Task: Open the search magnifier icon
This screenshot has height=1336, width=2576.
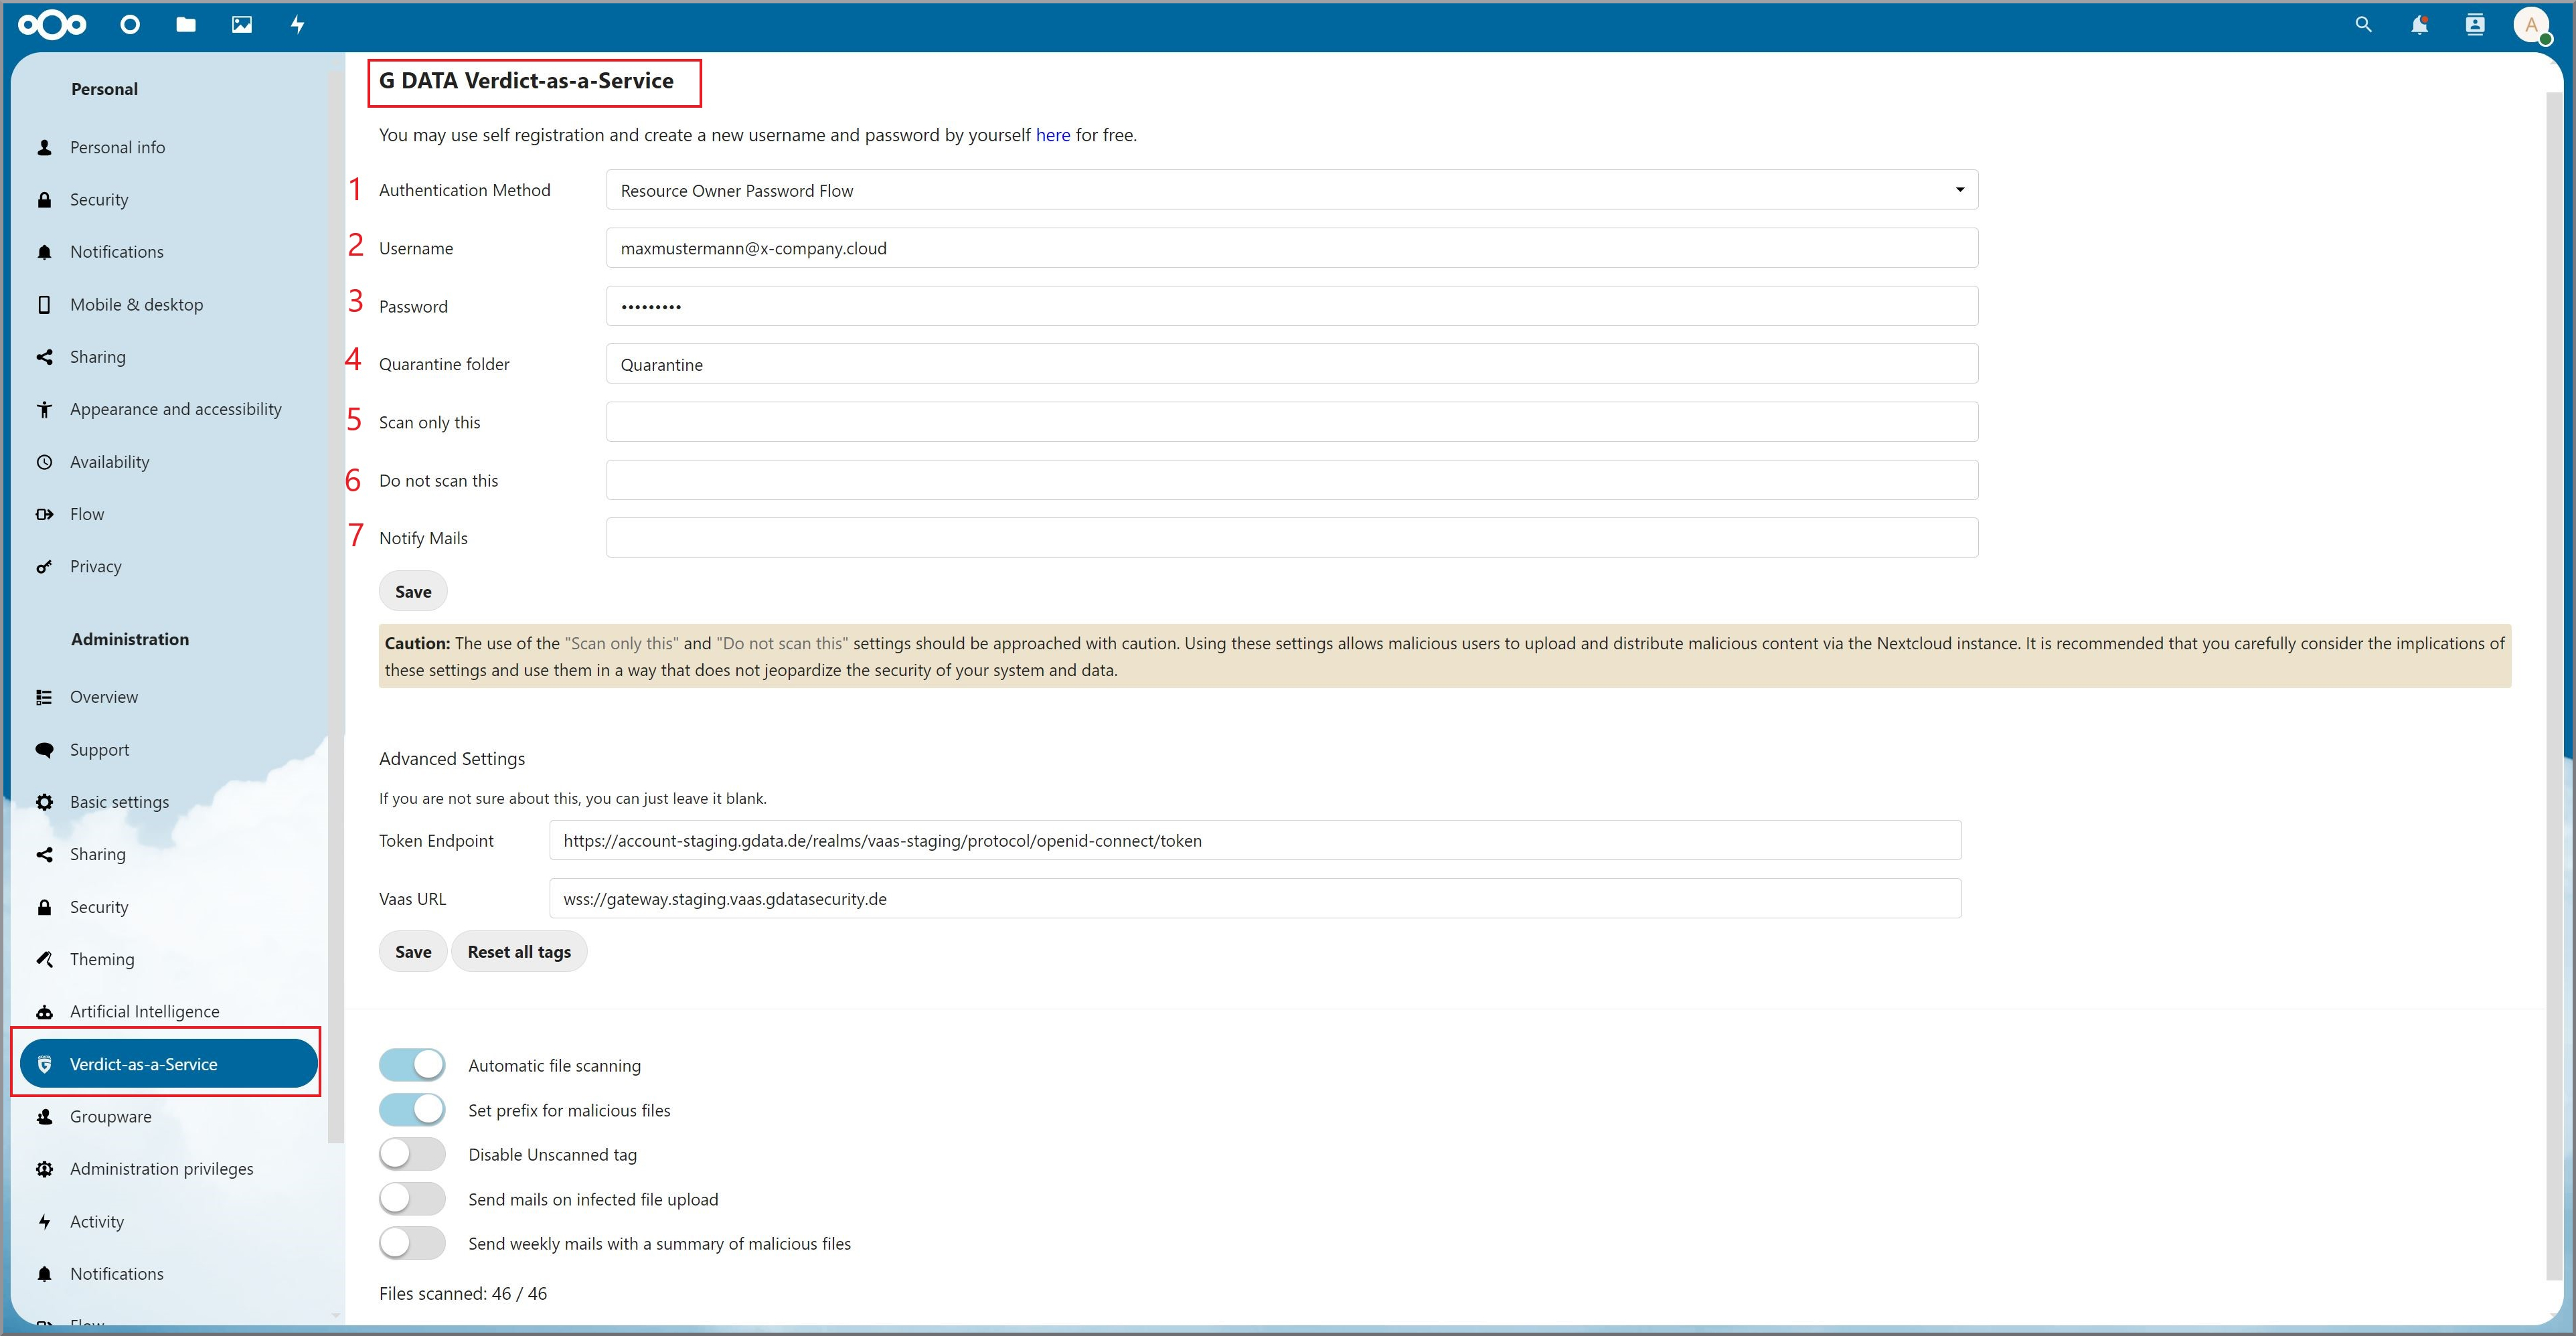Action: (x=2363, y=25)
